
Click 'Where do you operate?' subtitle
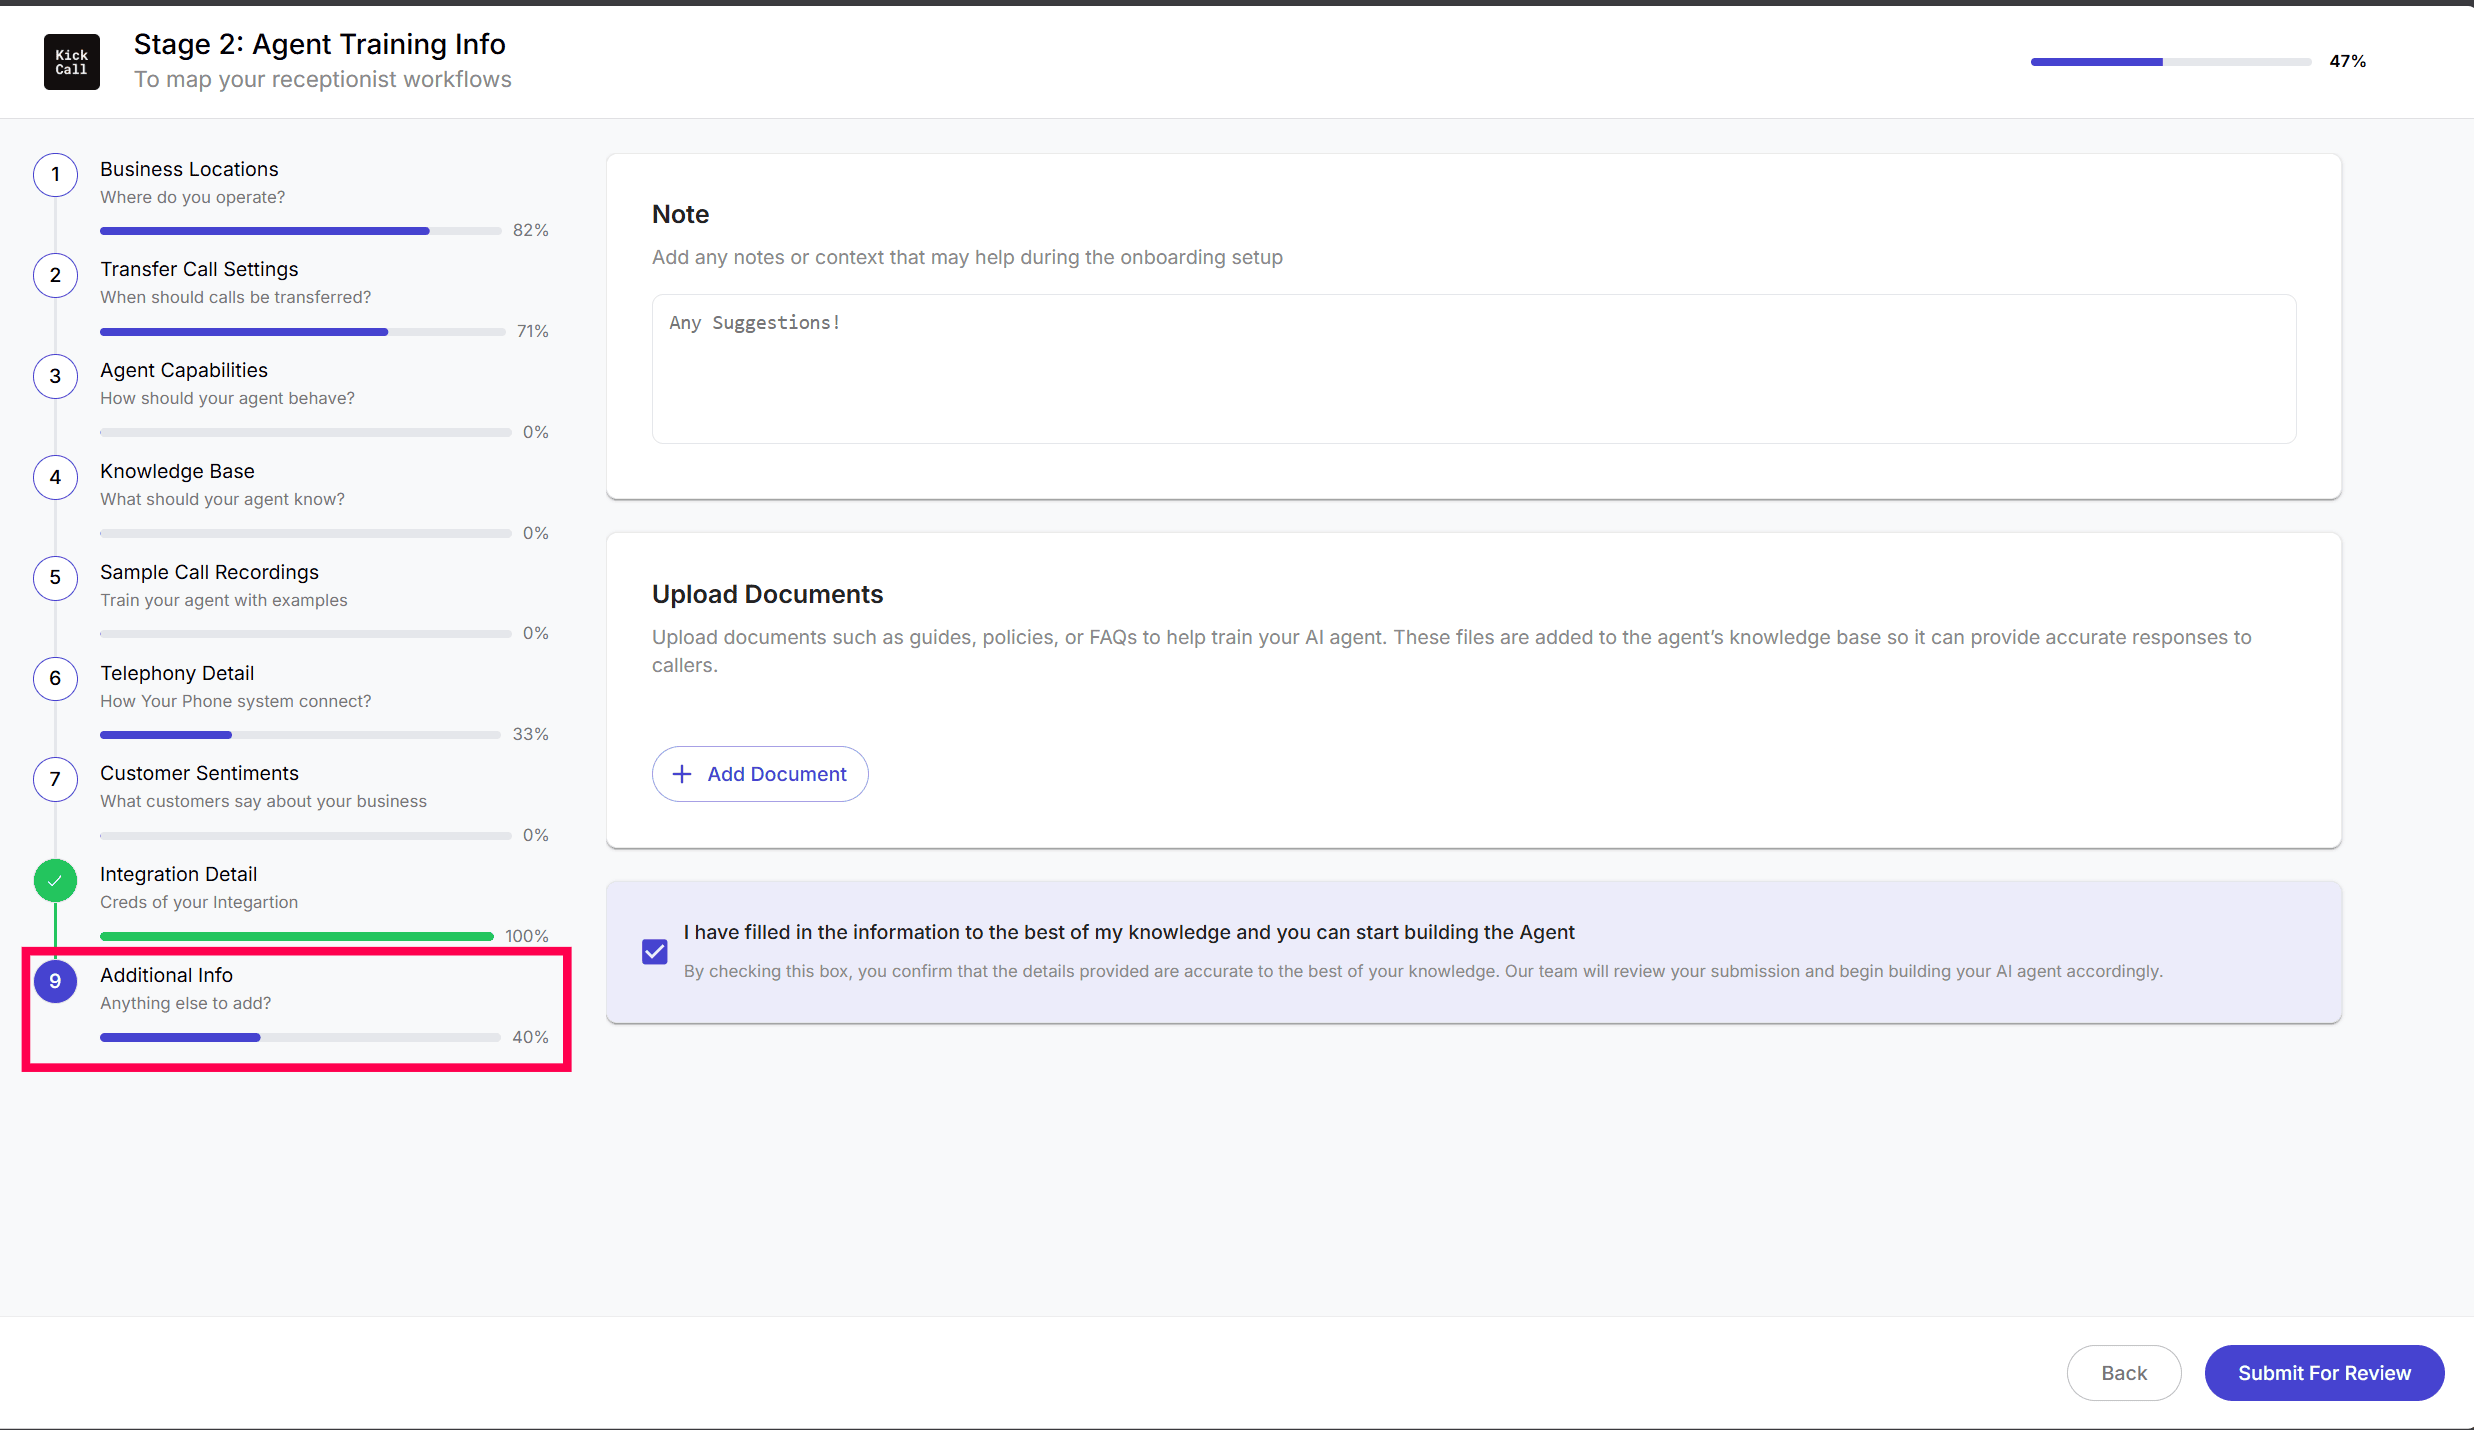click(192, 197)
